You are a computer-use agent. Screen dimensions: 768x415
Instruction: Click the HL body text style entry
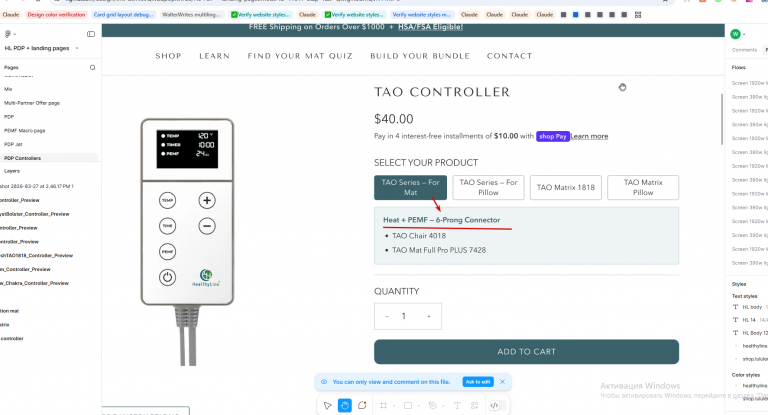point(749,307)
